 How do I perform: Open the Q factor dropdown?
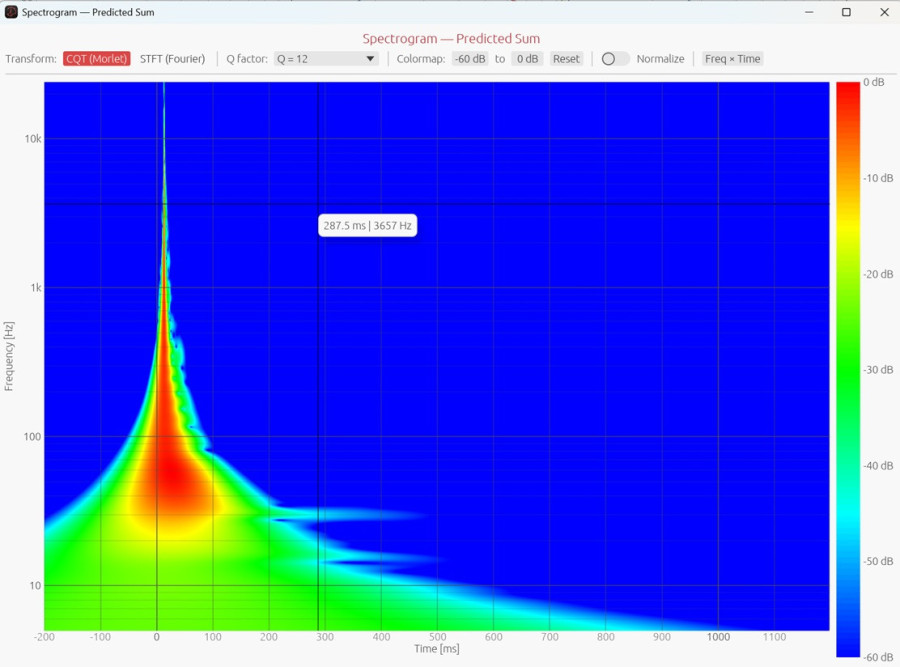coord(326,59)
